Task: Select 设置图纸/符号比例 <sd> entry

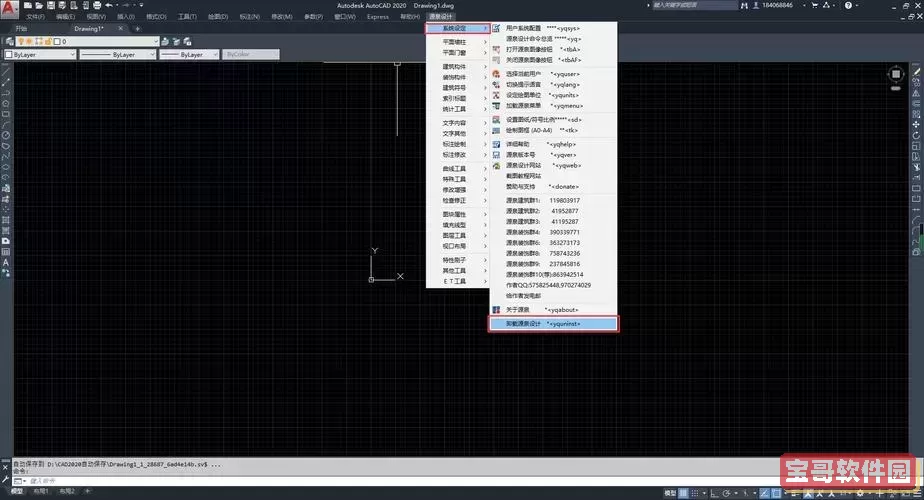Action: pyautogui.click(x=553, y=120)
